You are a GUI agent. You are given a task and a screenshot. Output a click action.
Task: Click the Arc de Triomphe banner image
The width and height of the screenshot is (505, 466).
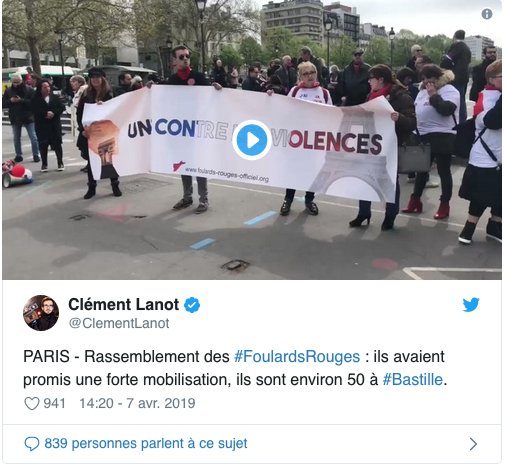click(102, 150)
